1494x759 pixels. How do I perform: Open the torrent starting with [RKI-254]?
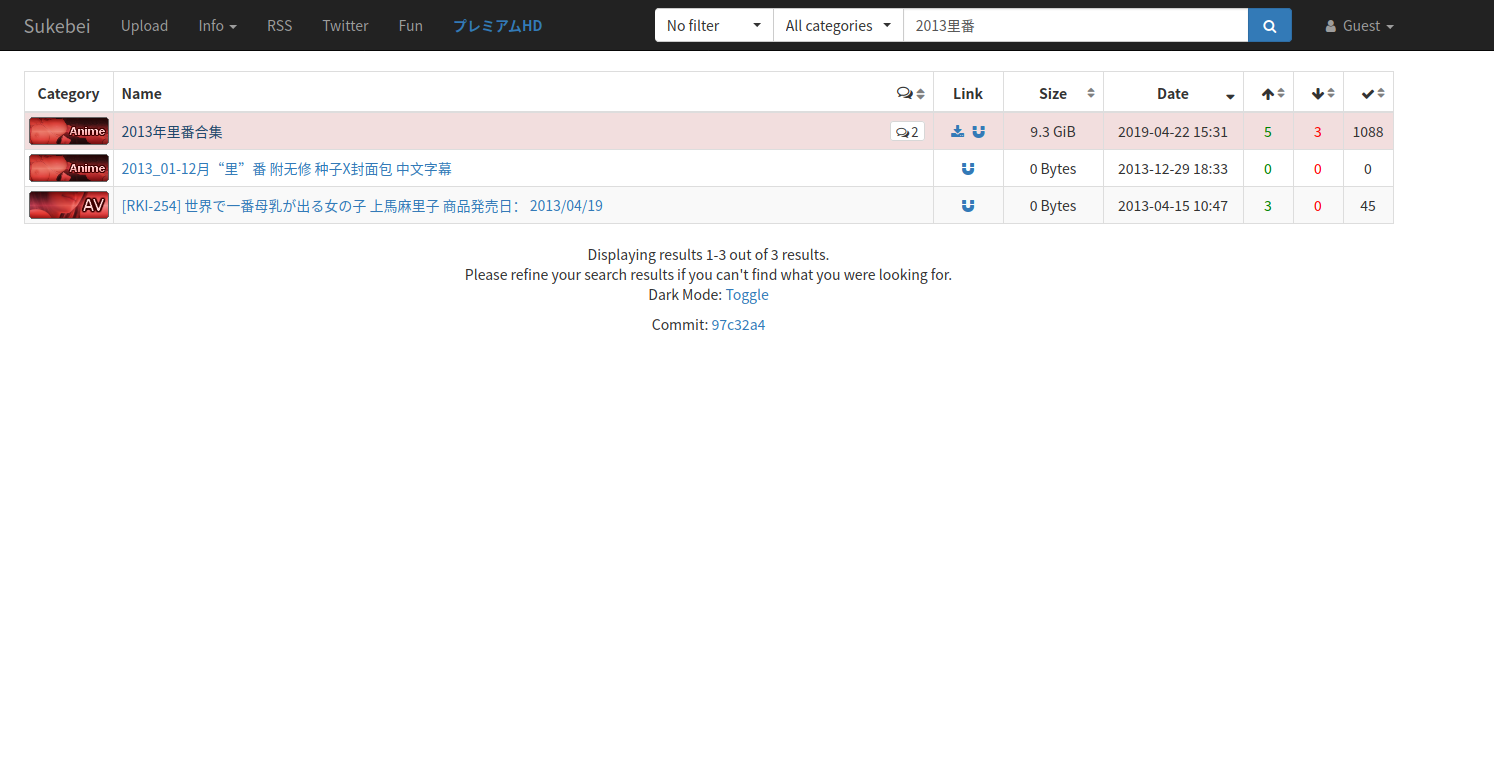pyautogui.click(x=362, y=206)
